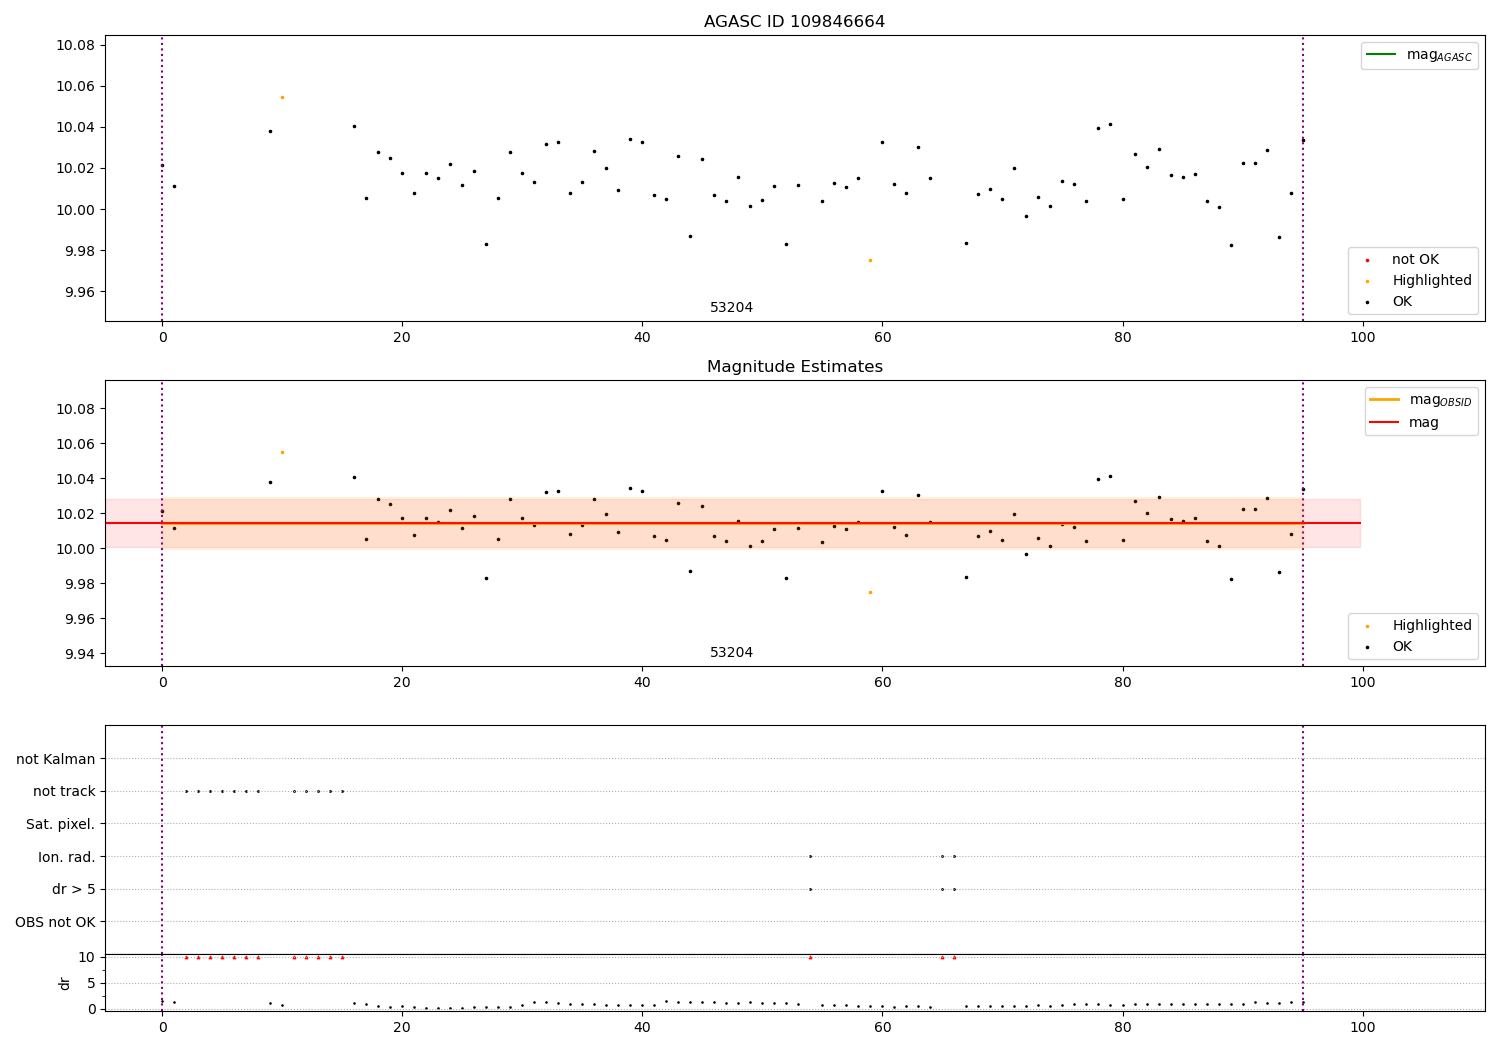The height and width of the screenshot is (1050, 1500).
Task: Click the "not Kalman" axis label
Action: tap(56, 759)
